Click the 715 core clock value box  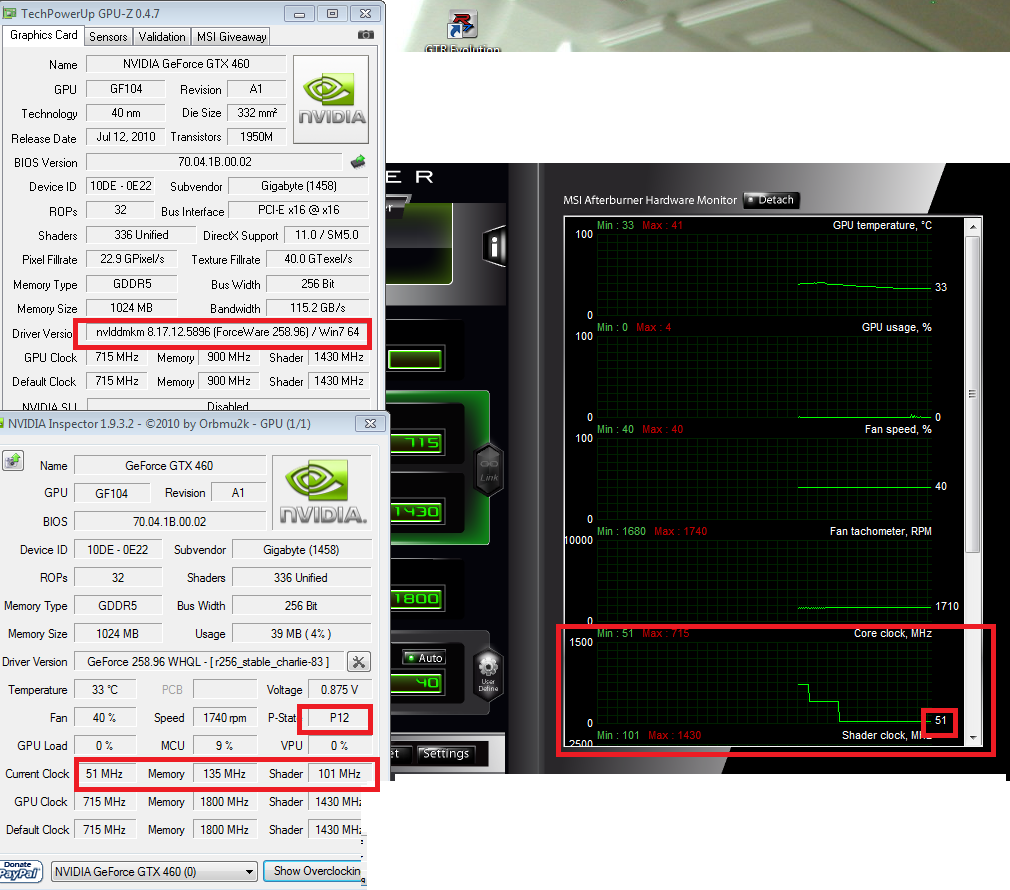pyautogui.click(x=416, y=442)
